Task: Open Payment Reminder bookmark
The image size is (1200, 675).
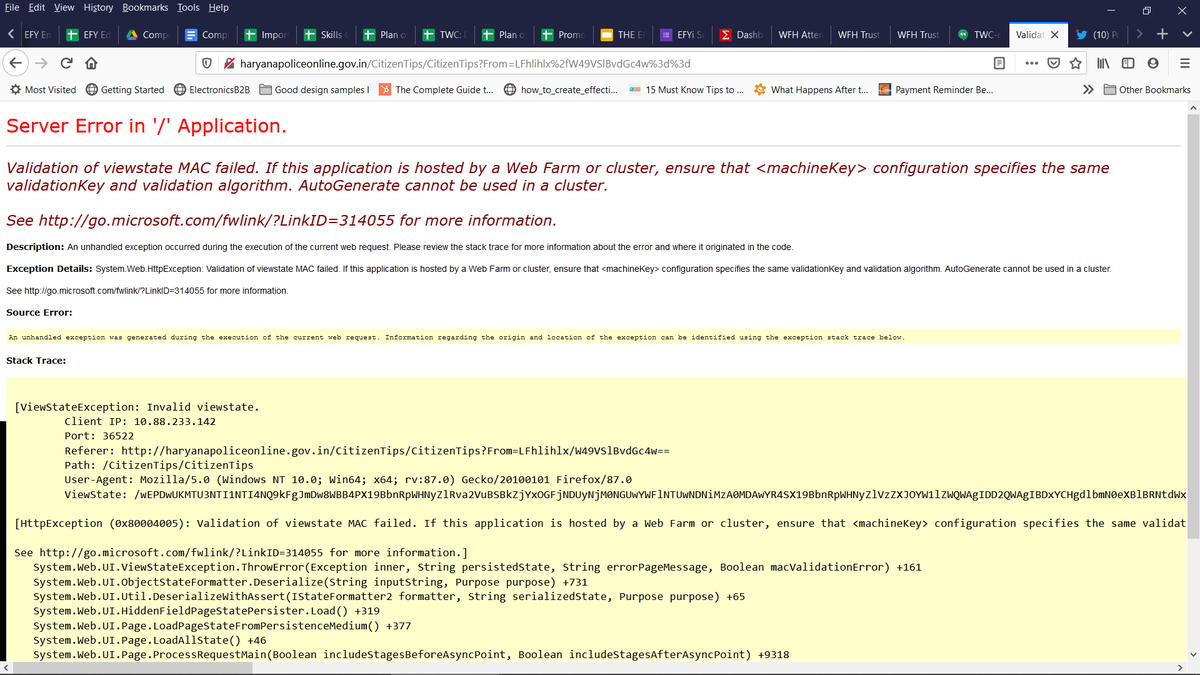Action: tap(936, 89)
